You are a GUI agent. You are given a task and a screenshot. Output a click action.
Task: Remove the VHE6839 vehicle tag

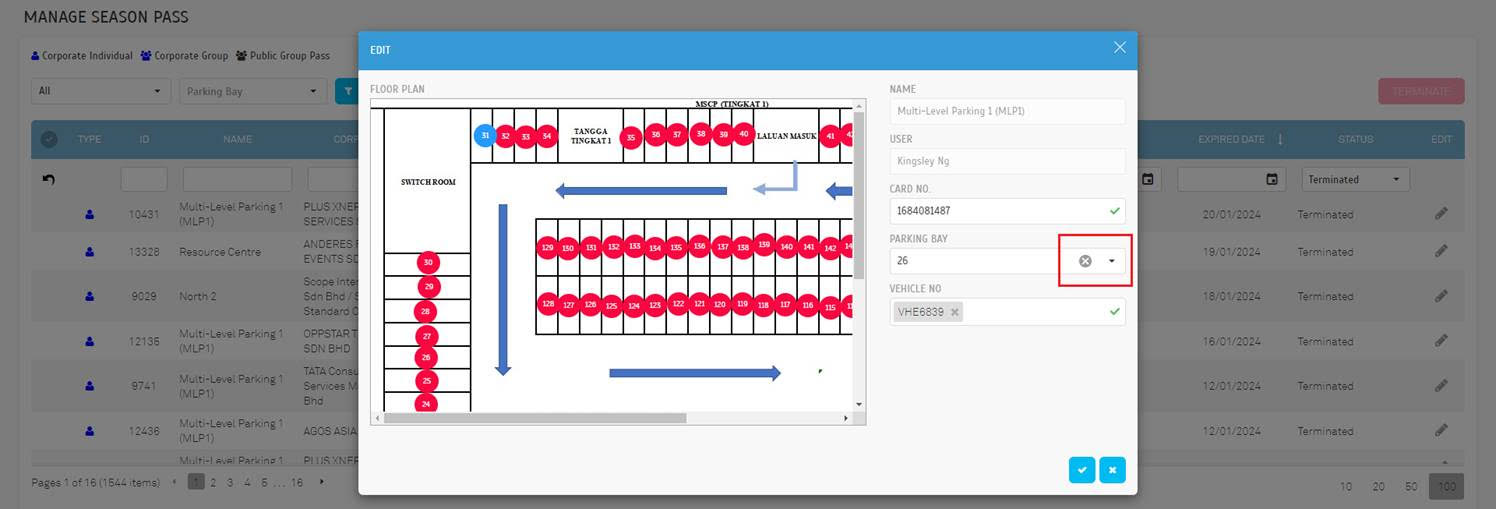955,312
